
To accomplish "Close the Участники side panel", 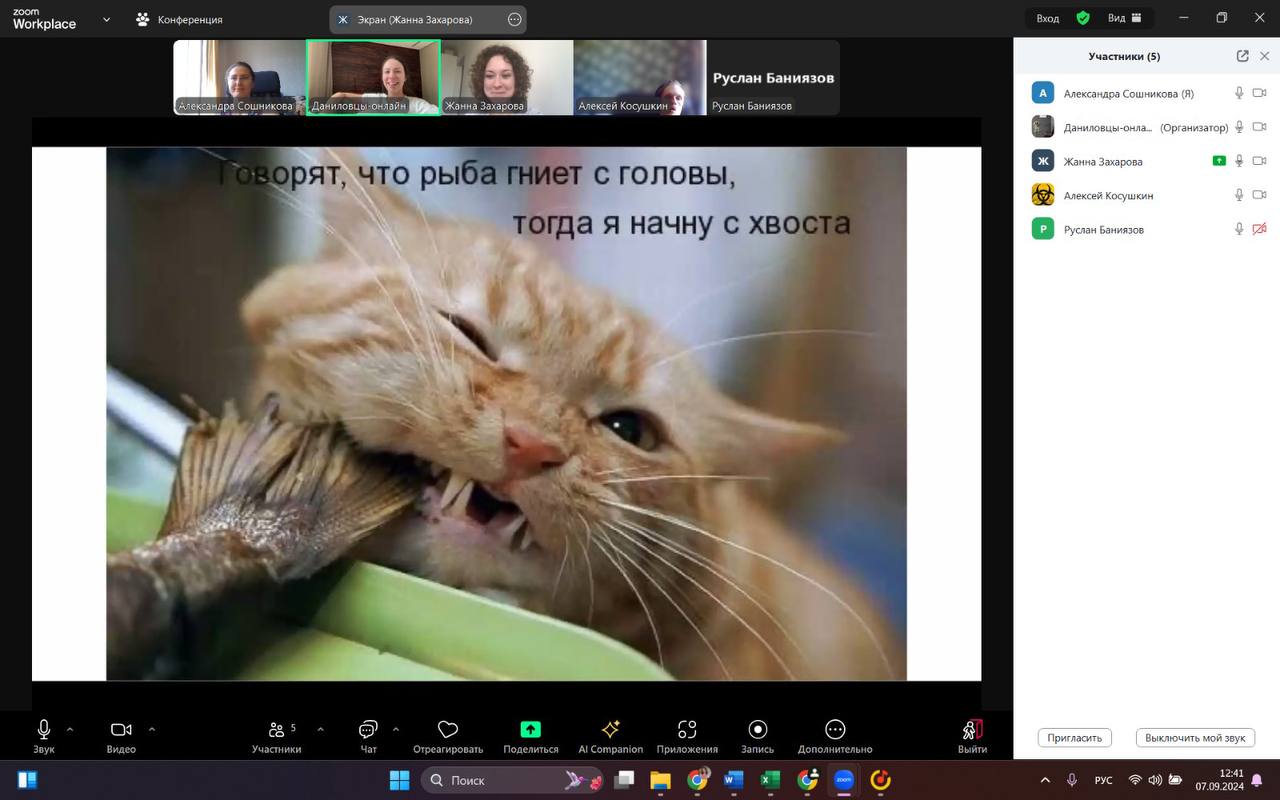I will click(x=1265, y=56).
